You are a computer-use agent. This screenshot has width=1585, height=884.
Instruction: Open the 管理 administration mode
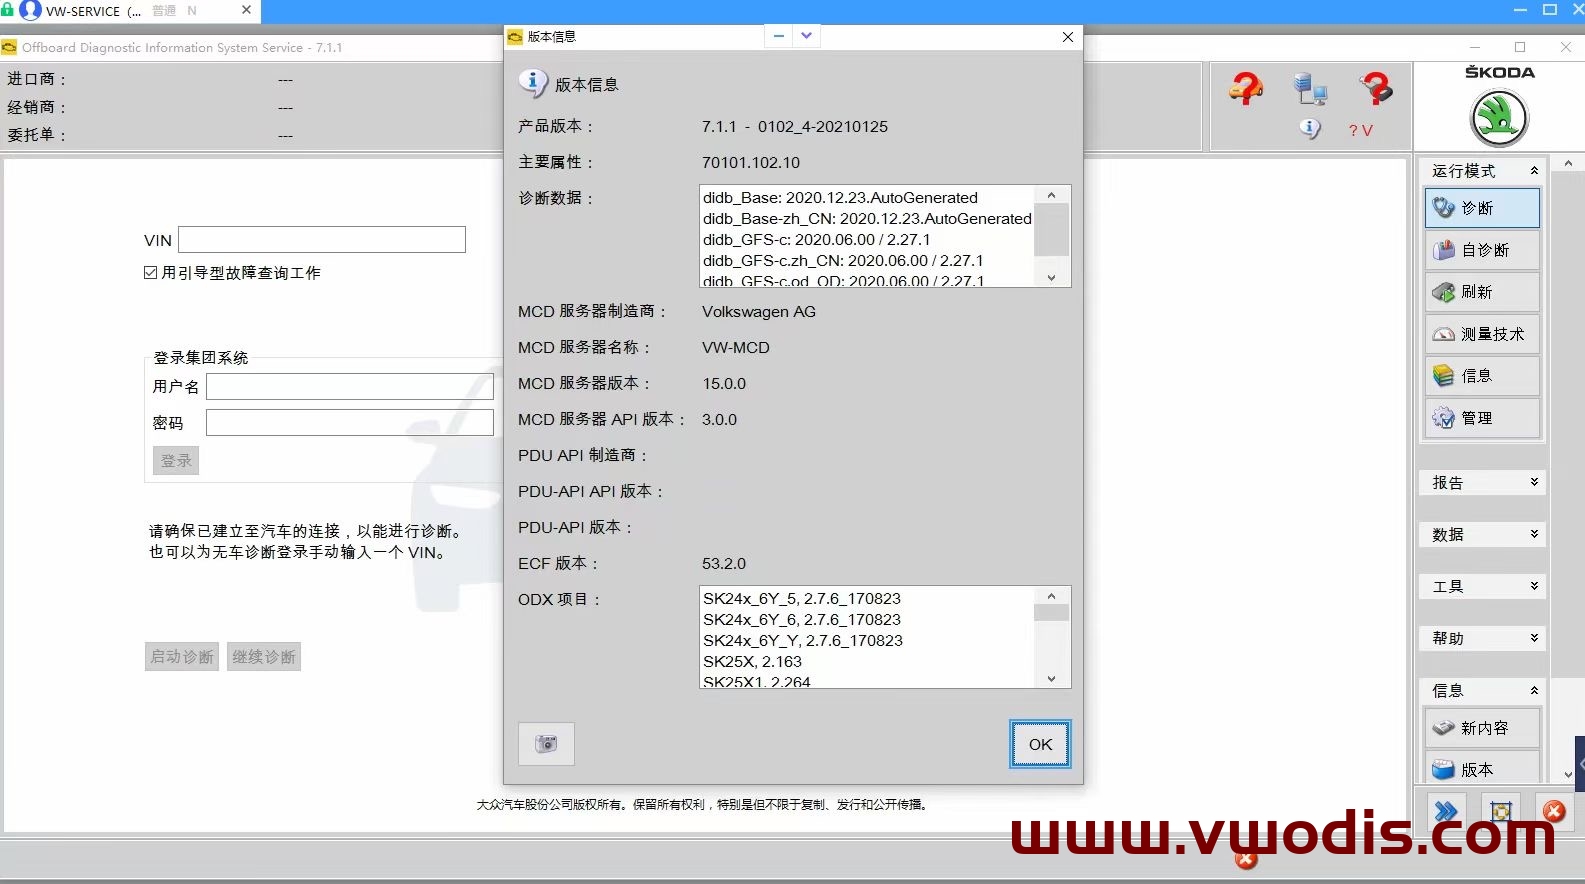(x=1482, y=418)
